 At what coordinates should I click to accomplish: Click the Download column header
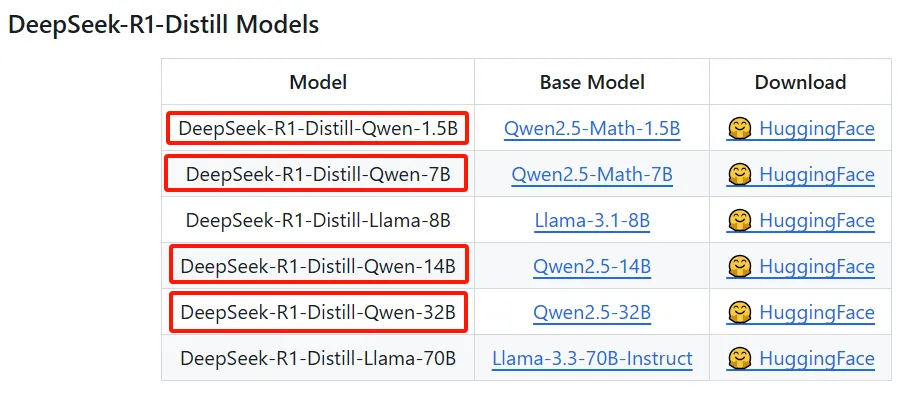point(800,82)
